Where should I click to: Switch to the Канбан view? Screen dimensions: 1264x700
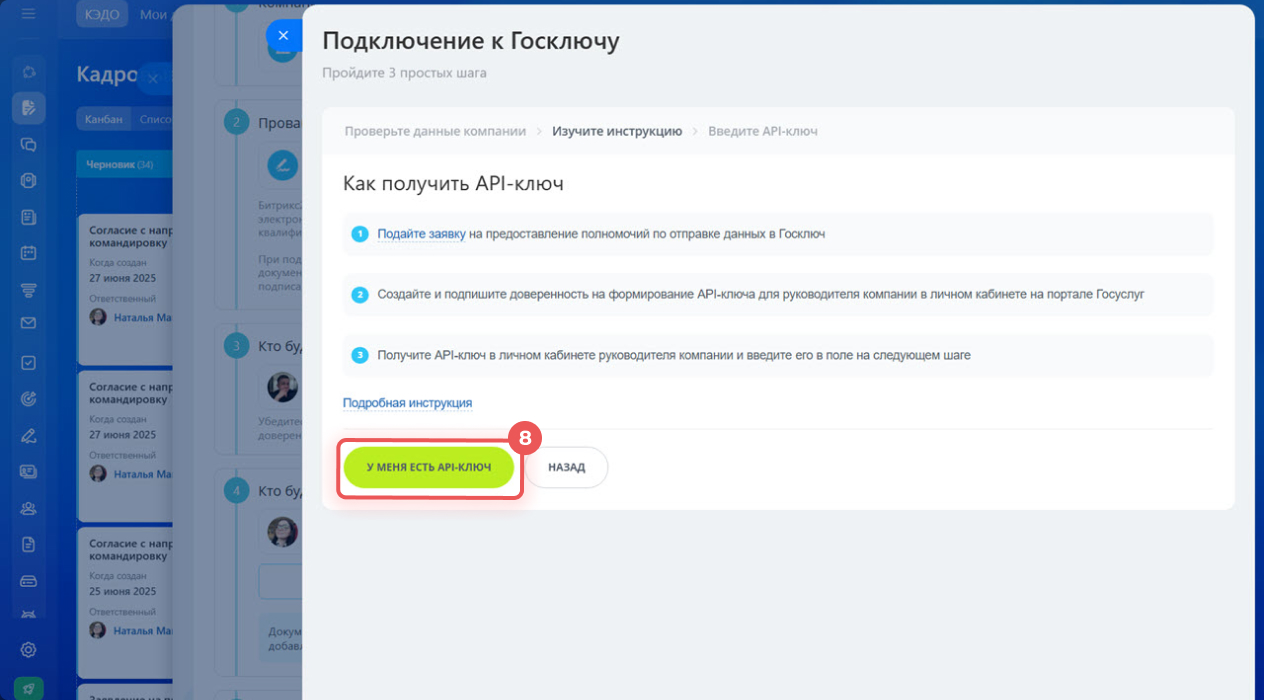tap(103, 119)
